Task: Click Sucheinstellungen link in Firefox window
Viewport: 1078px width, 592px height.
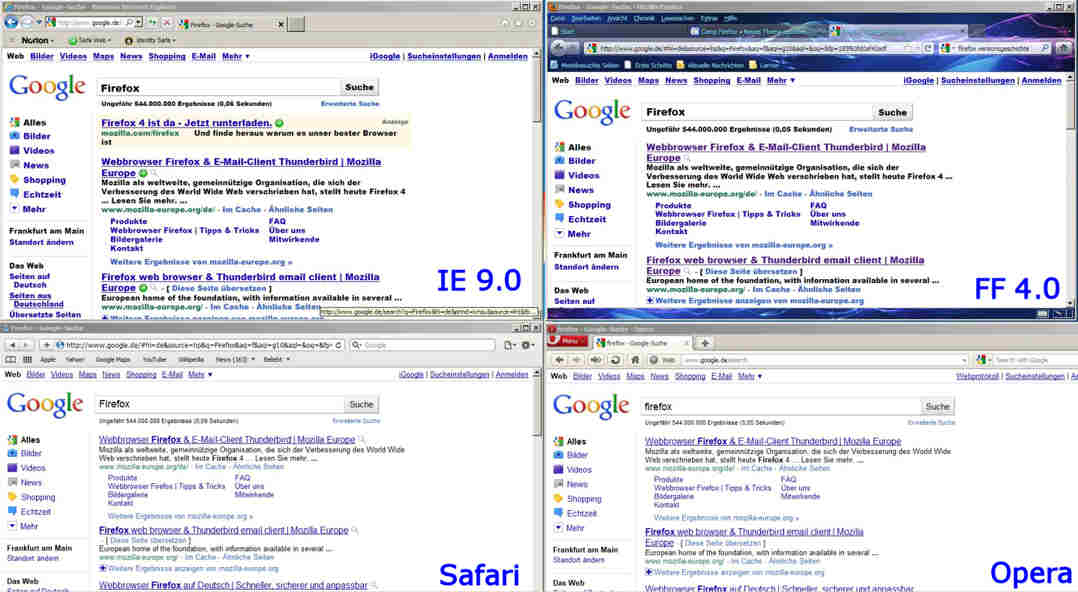Action: point(978,80)
